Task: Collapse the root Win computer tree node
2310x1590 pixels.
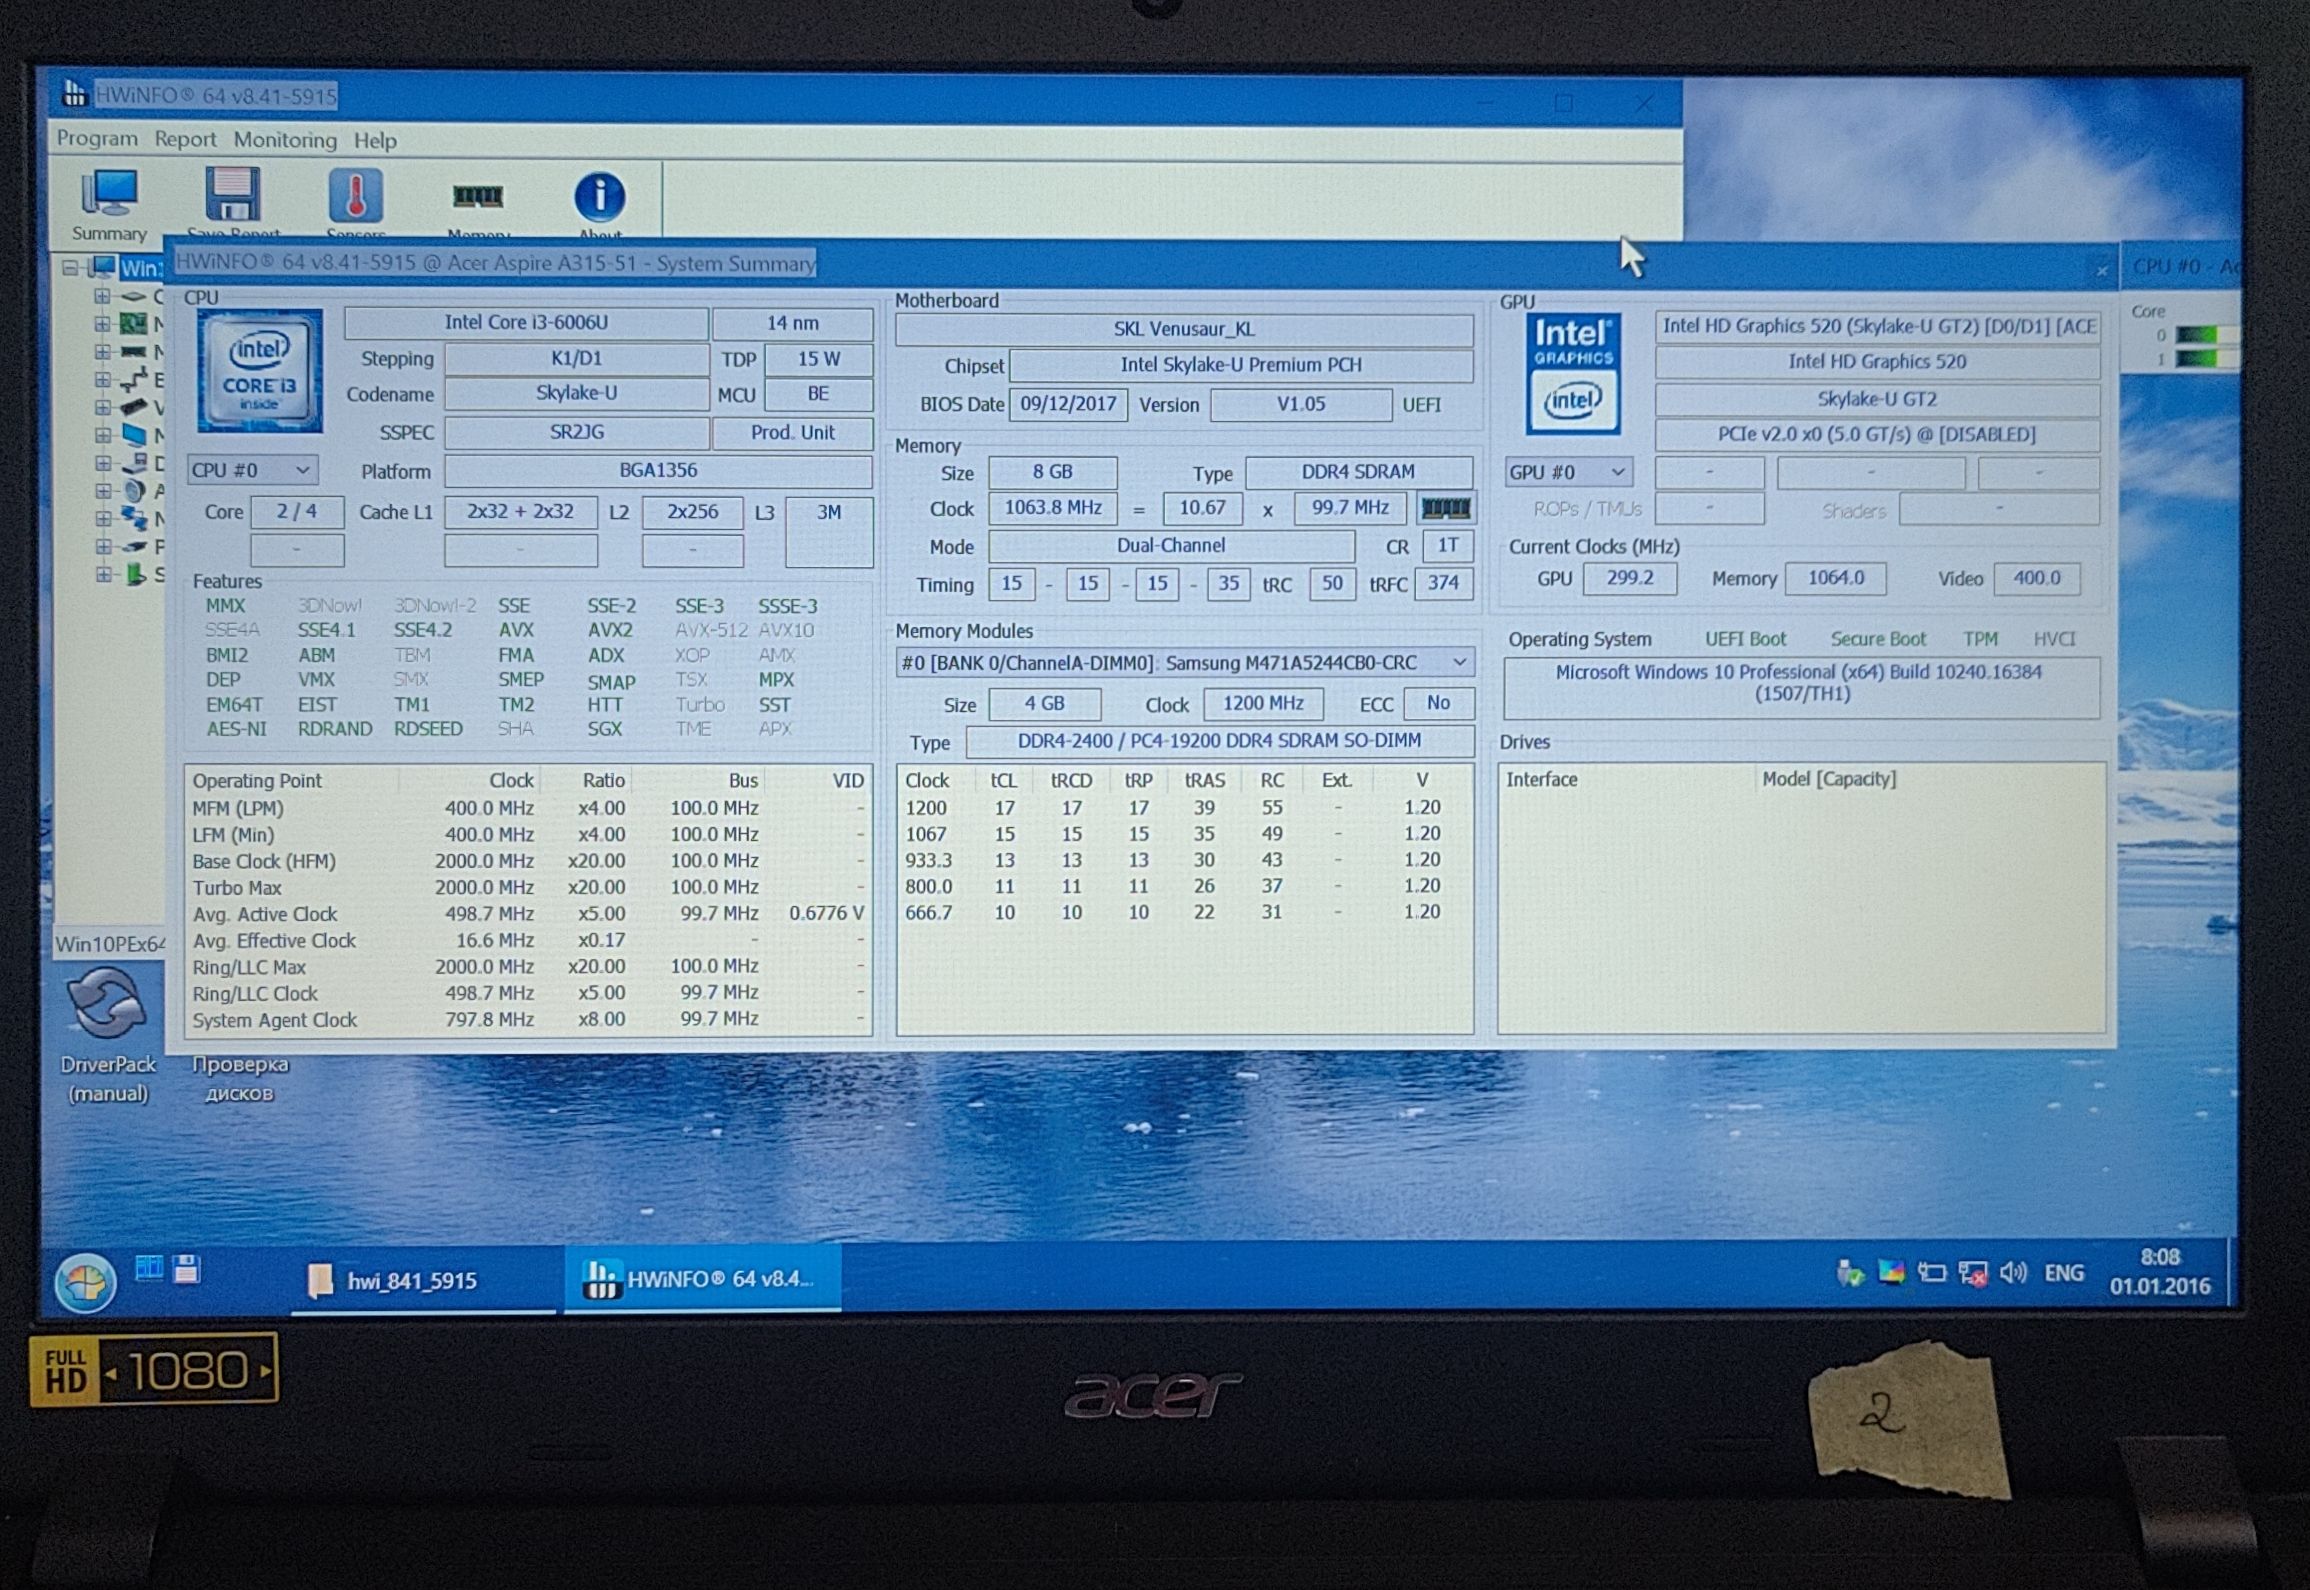Action: [70, 268]
